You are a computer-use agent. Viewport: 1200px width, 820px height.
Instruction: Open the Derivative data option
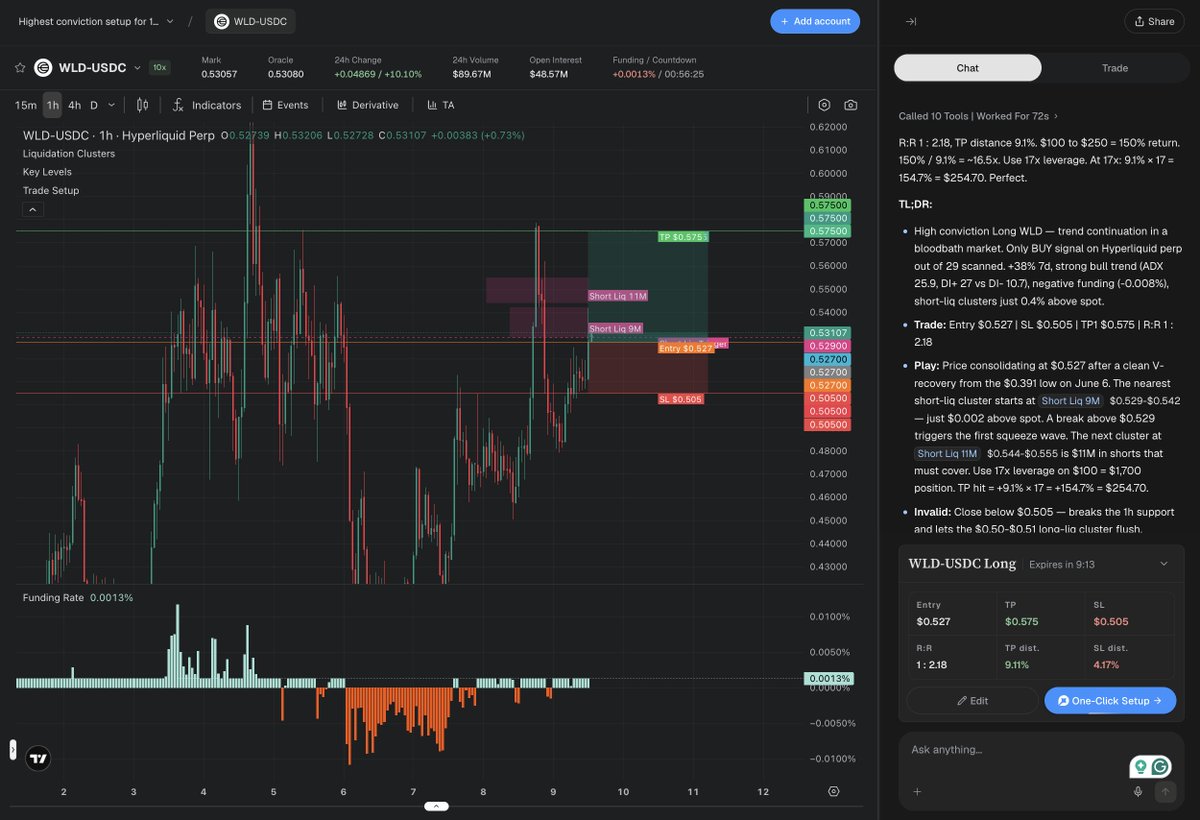click(367, 105)
